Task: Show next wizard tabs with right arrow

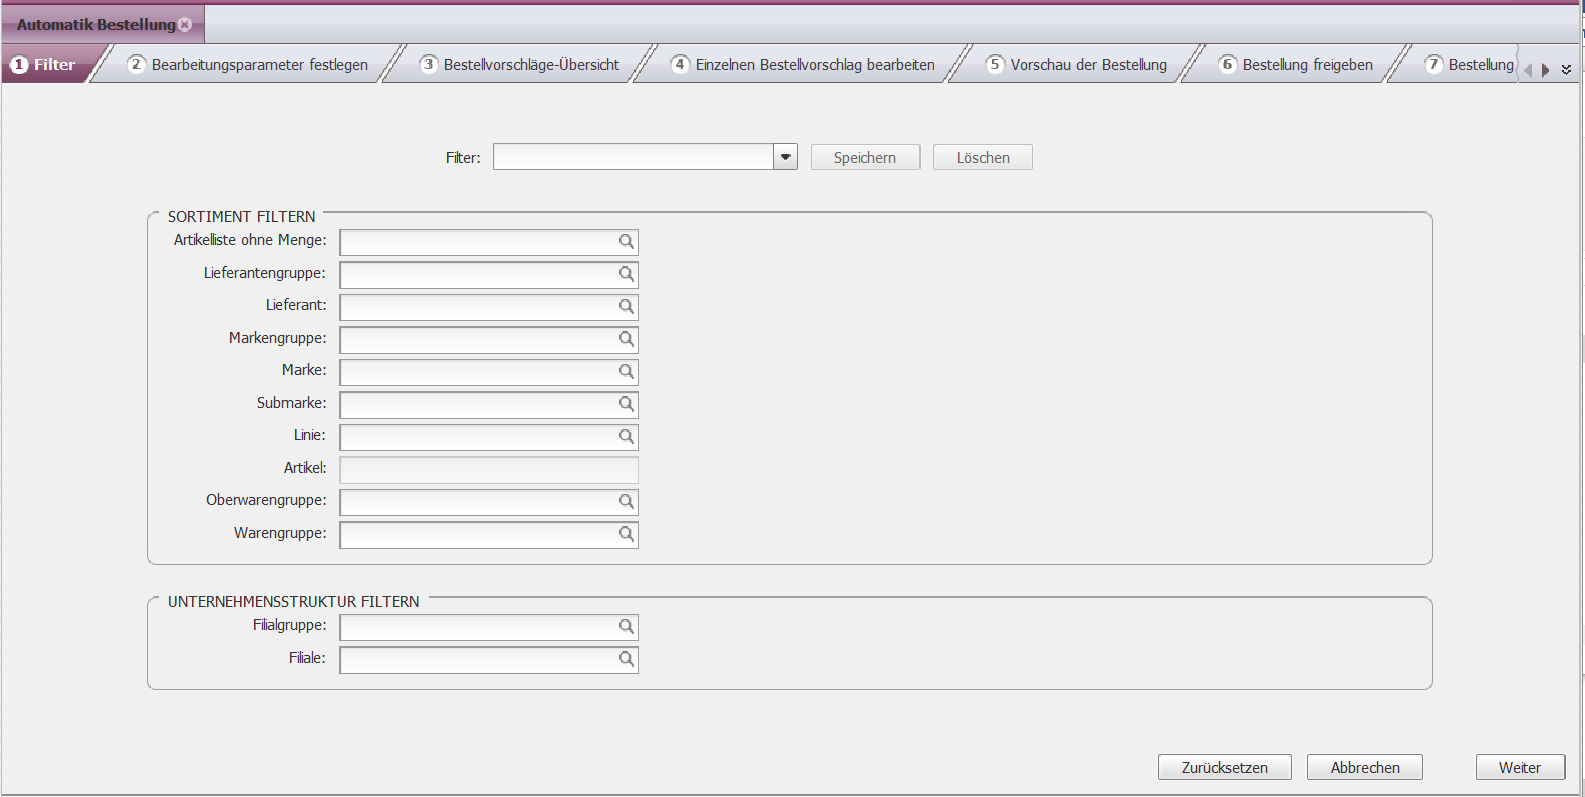Action: 1545,70
